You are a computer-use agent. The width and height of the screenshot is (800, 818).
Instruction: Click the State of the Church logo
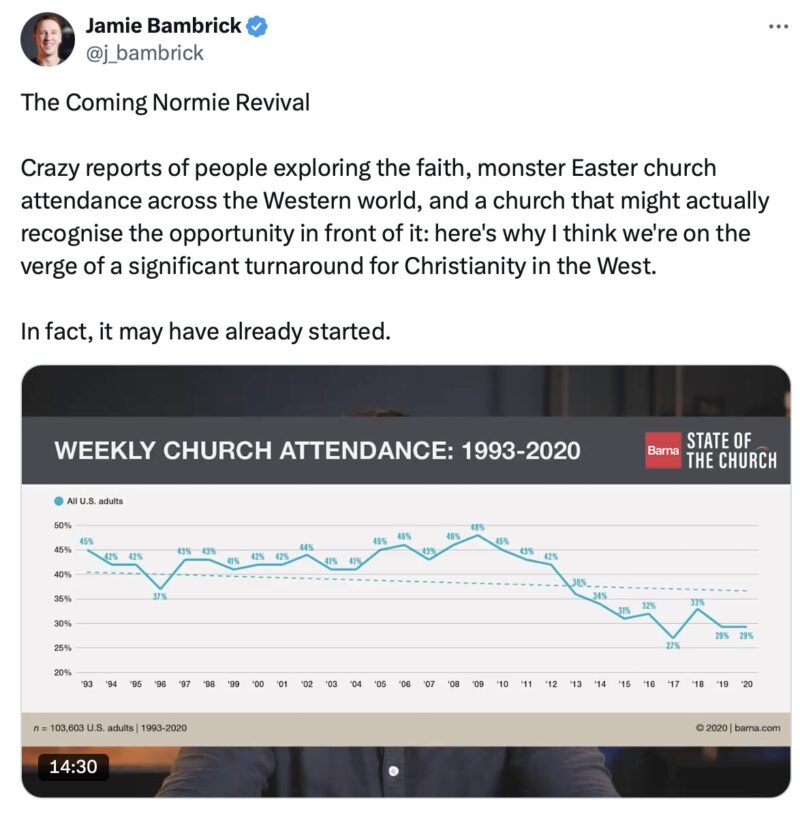click(731, 451)
